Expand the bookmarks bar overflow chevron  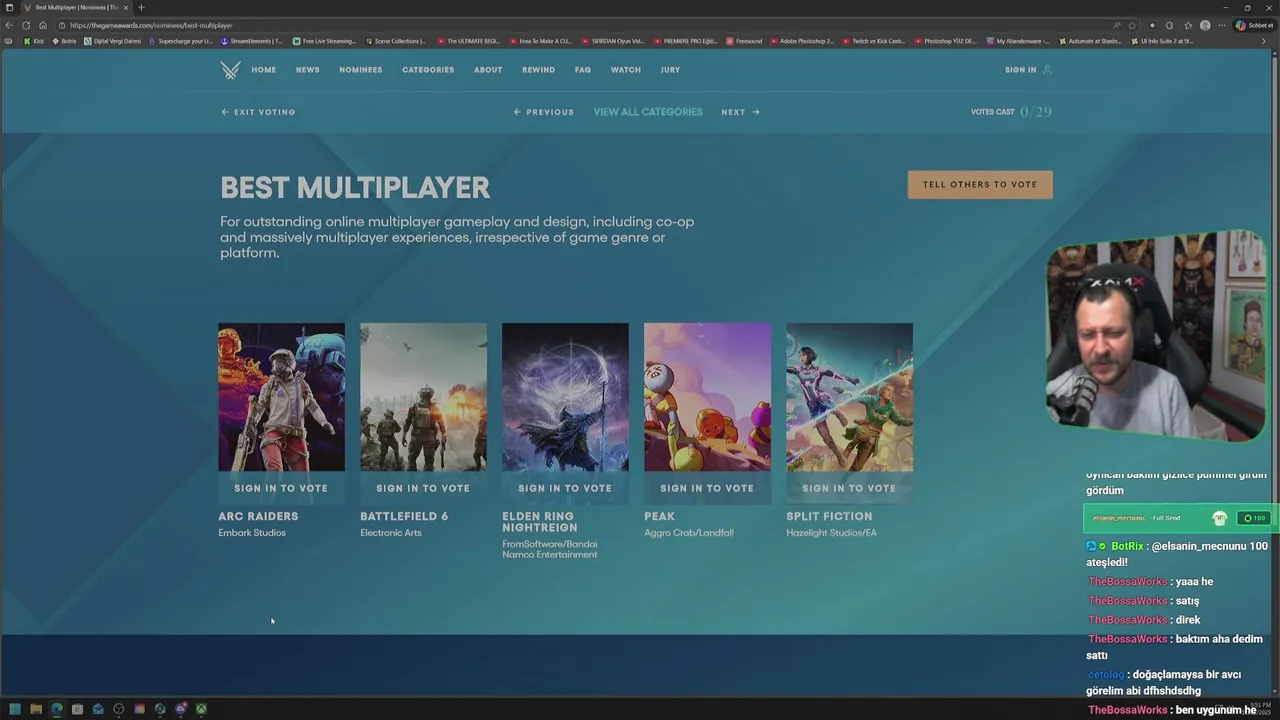1264,41
